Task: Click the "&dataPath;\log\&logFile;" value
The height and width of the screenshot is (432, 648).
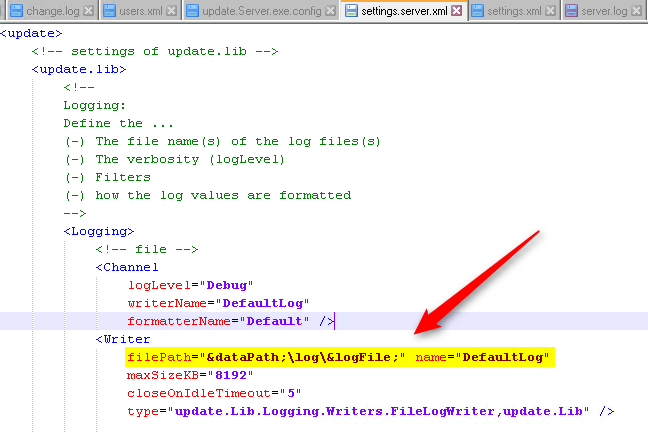Action: pos(302,357)
